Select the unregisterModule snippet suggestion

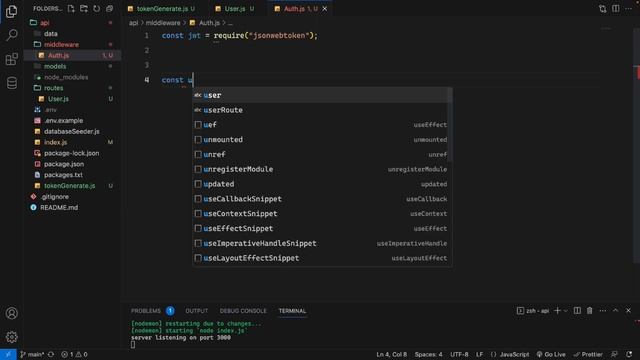322,169
